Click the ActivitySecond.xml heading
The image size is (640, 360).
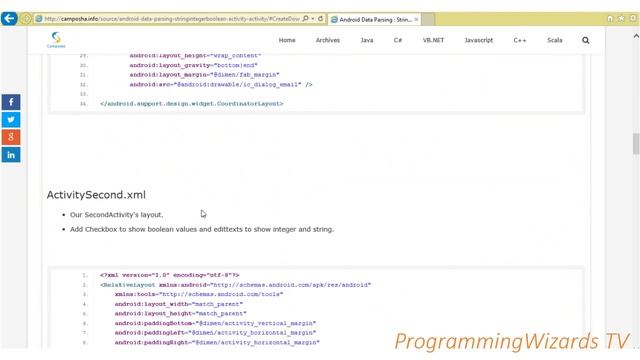pyautogui.click(x=96, y=195)
